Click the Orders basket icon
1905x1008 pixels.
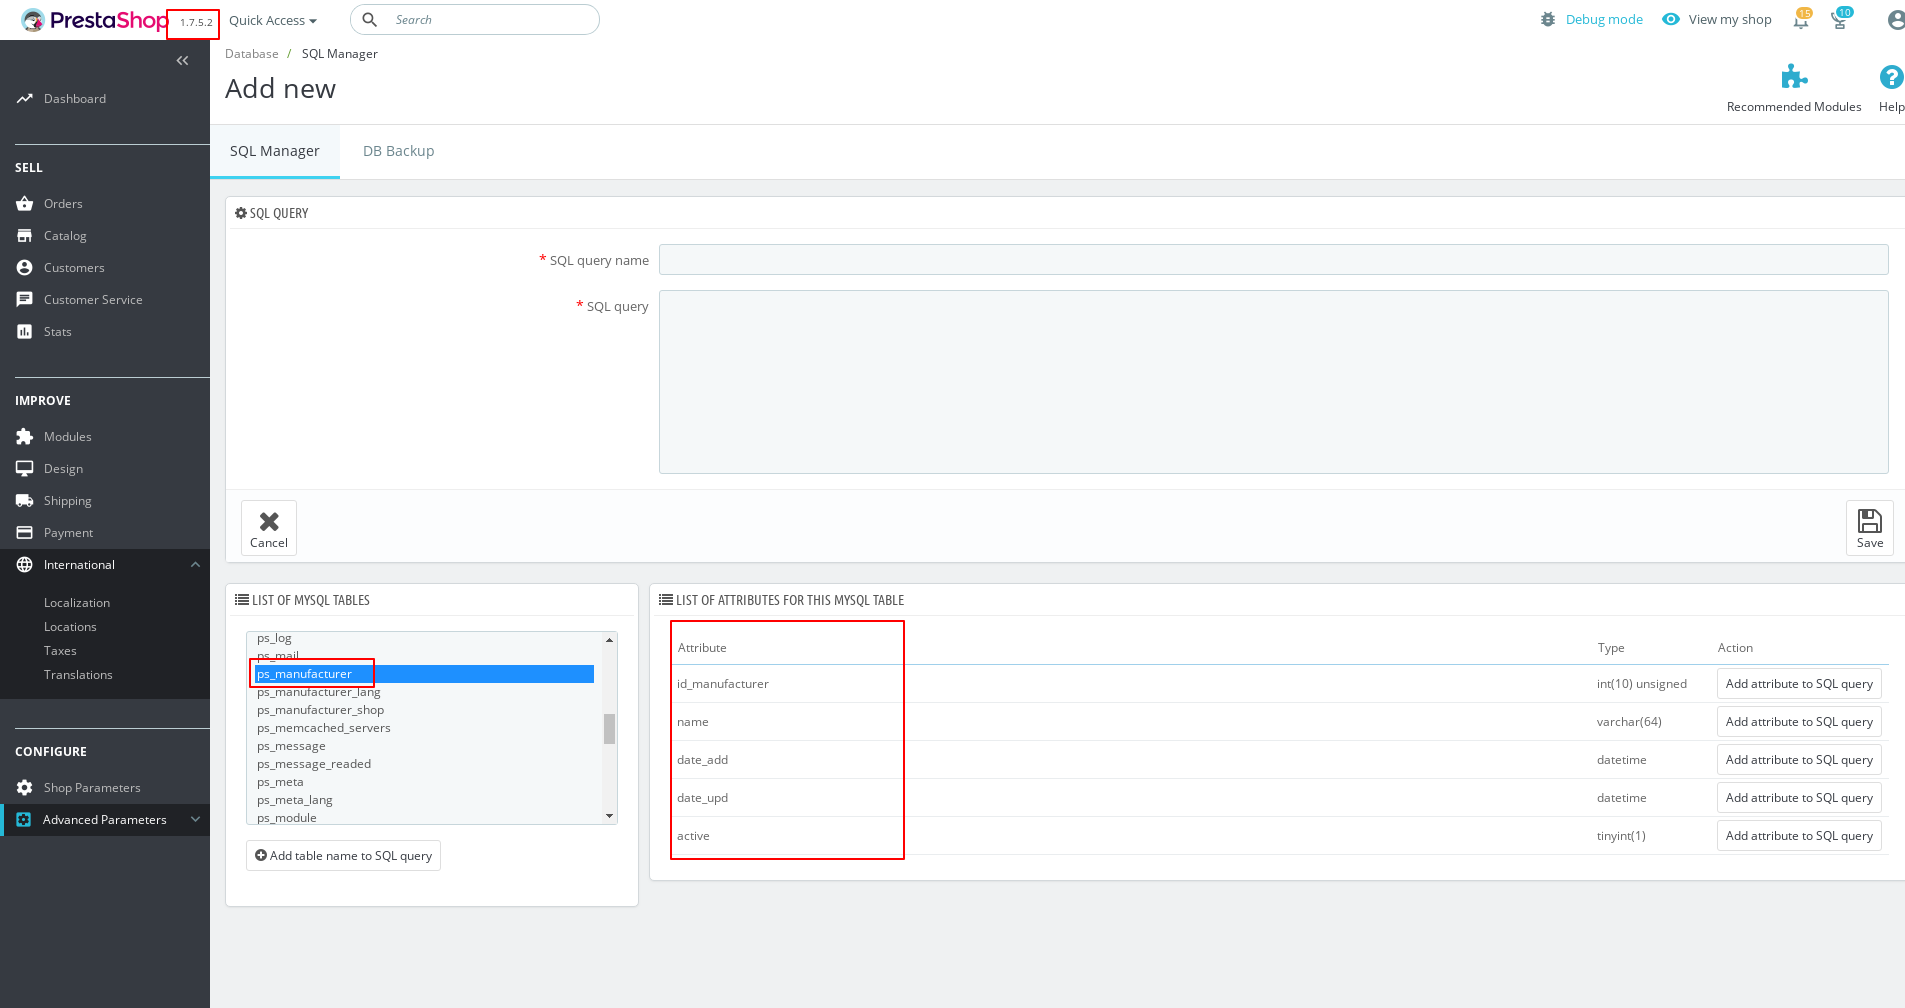click(x=25, y=204)
